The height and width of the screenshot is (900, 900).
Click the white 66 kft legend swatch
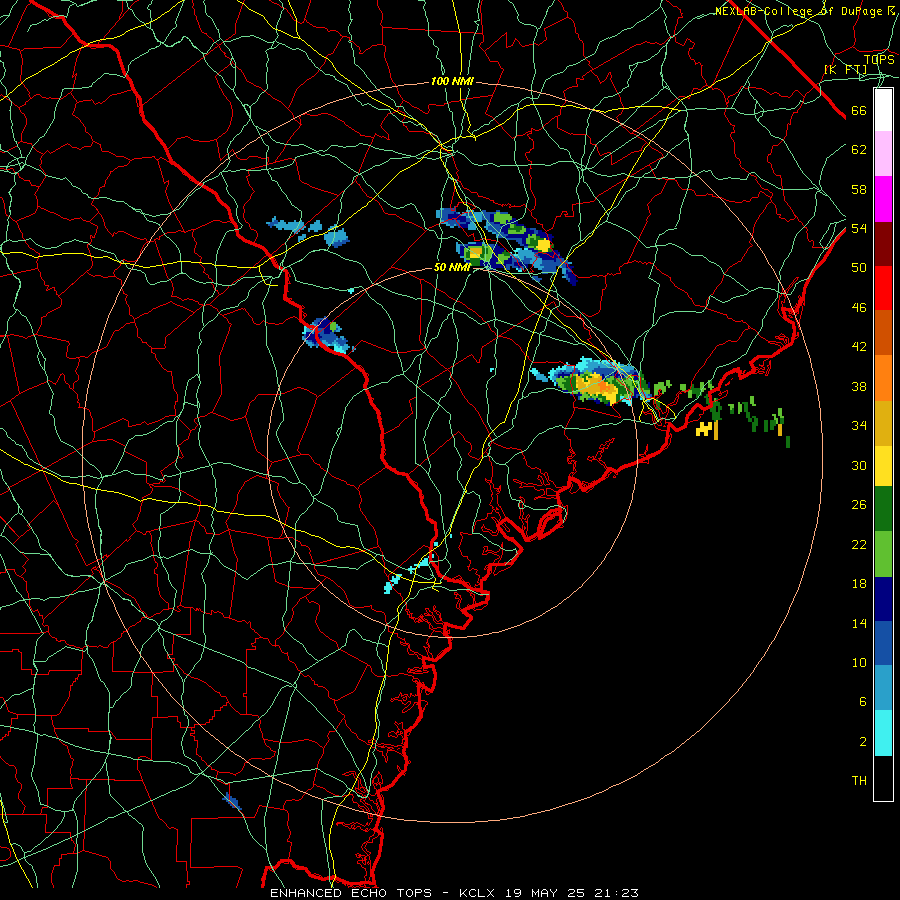click(883, 110)
